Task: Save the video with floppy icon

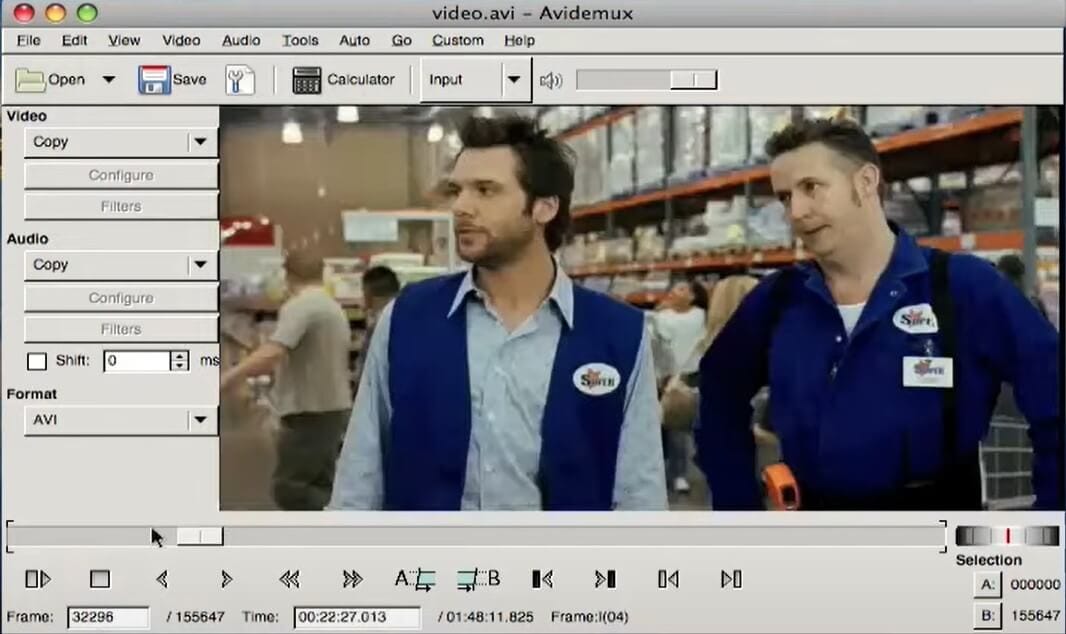Action: click(x=172, y=80)
